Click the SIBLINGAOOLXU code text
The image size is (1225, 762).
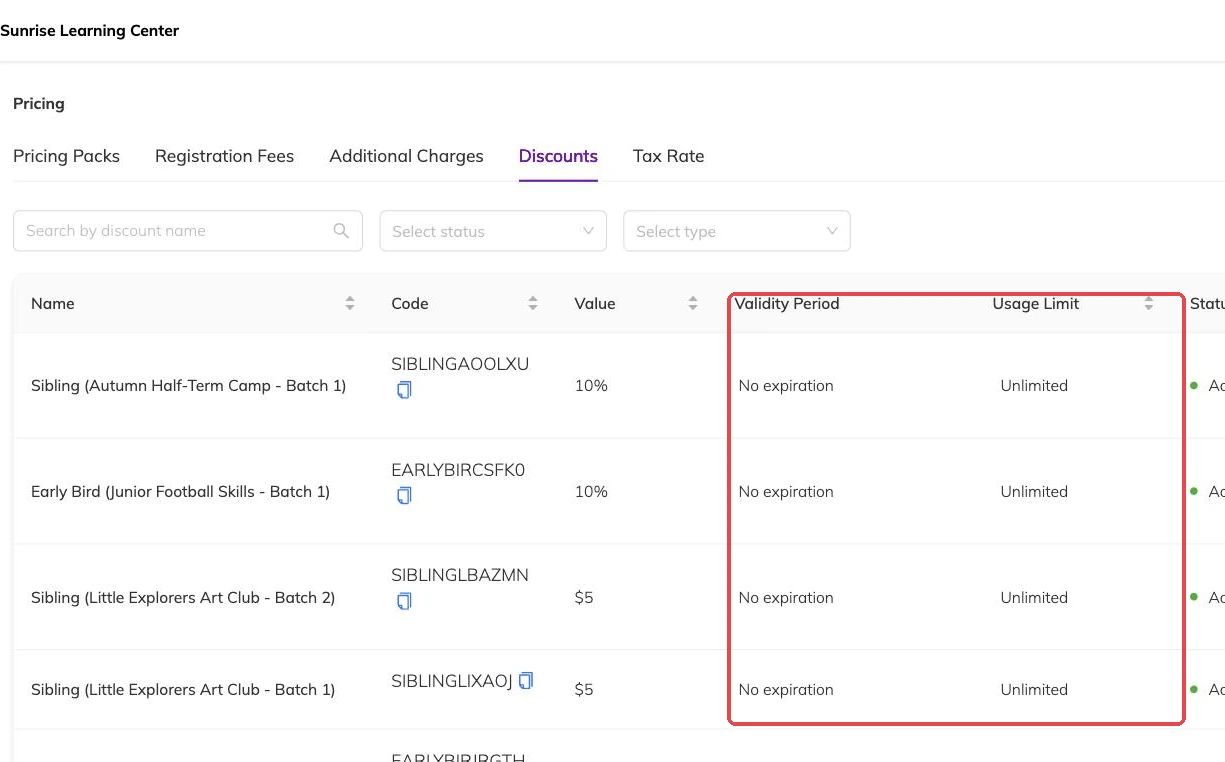(x=460, y=365)
